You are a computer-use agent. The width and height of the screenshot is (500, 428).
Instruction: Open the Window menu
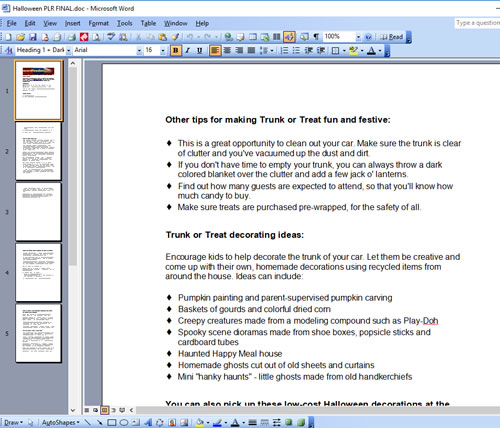(x=175, y=23)
